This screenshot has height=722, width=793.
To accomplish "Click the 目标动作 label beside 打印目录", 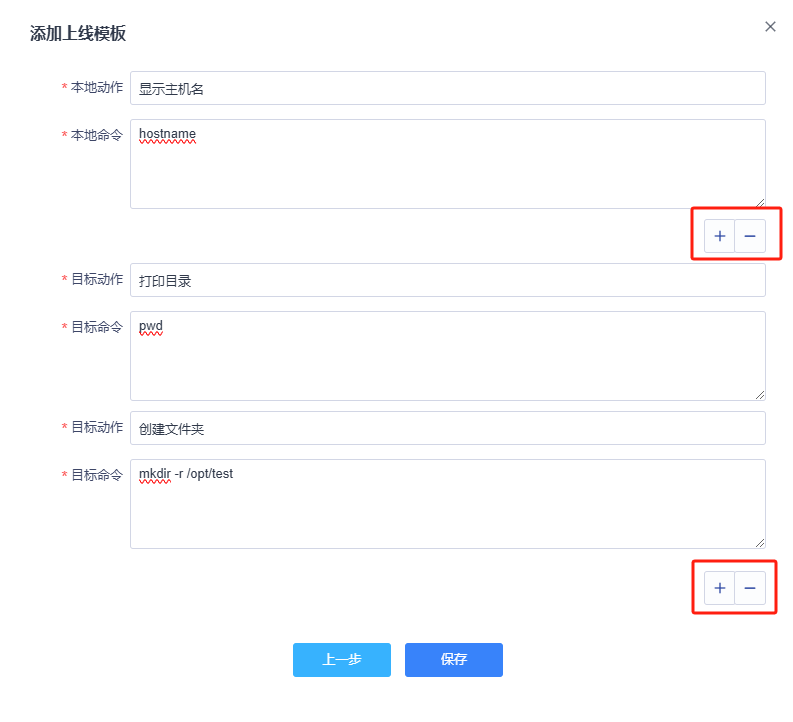I will tap(97, 279).
